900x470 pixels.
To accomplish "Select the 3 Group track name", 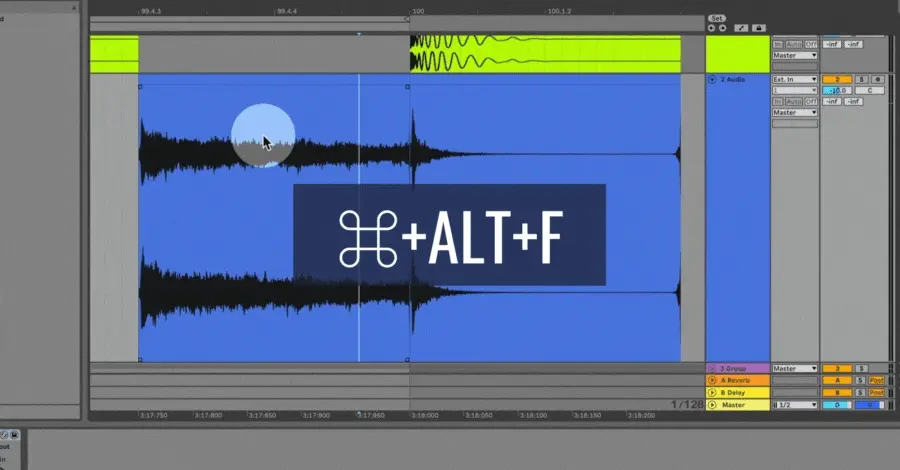I will pyautogui.click(x=732, y=368).
